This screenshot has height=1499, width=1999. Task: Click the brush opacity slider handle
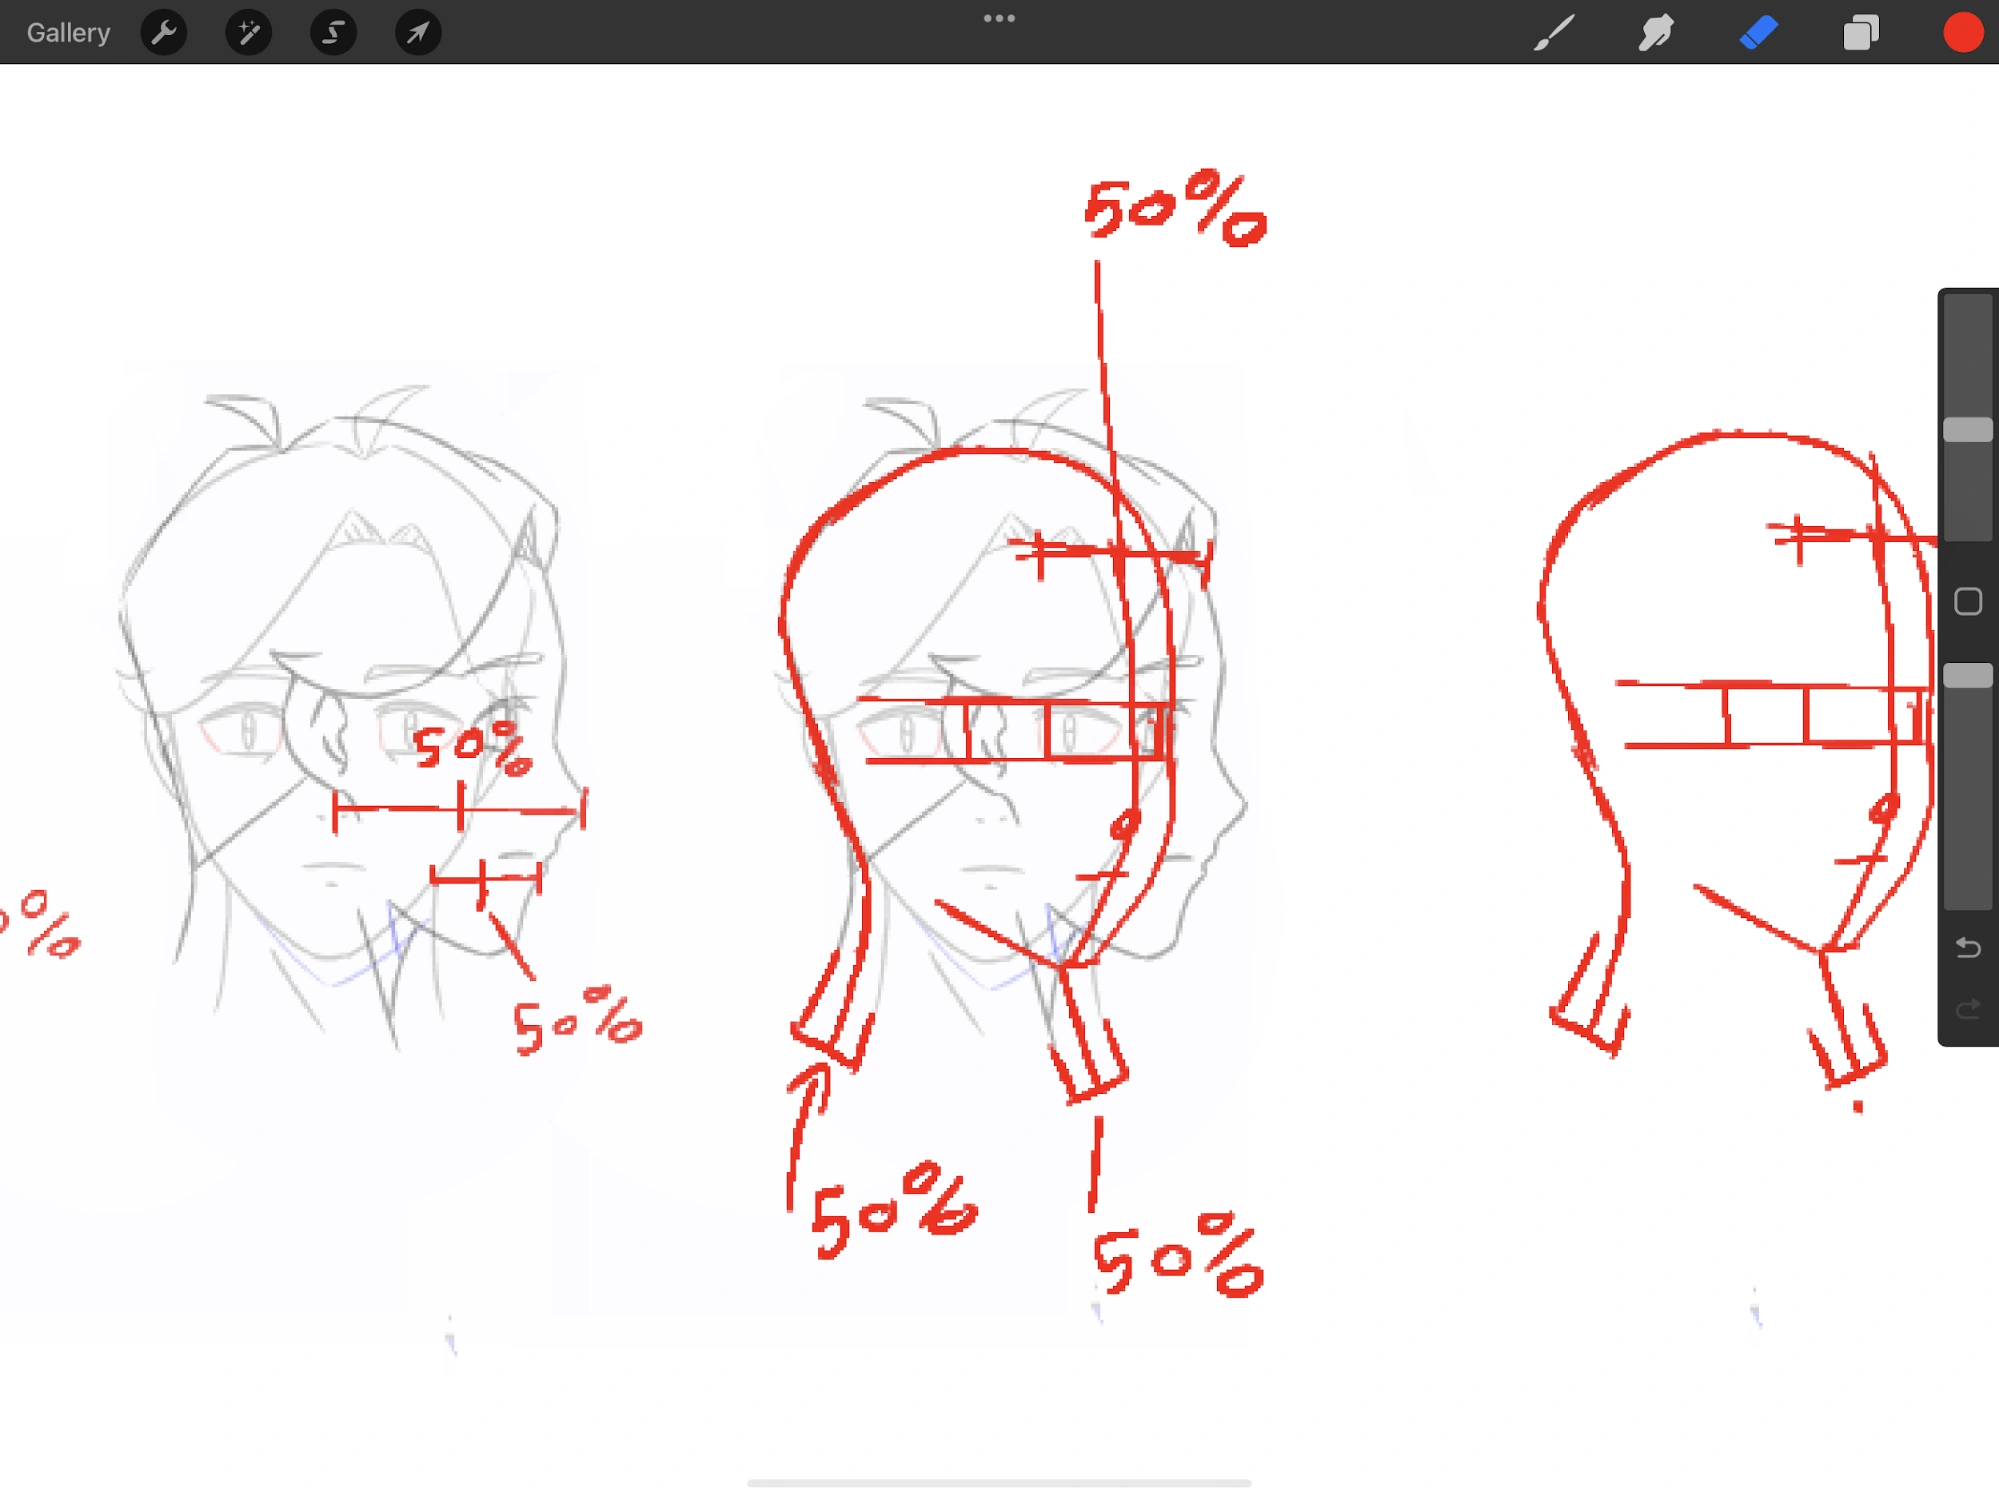point(1967,676)
